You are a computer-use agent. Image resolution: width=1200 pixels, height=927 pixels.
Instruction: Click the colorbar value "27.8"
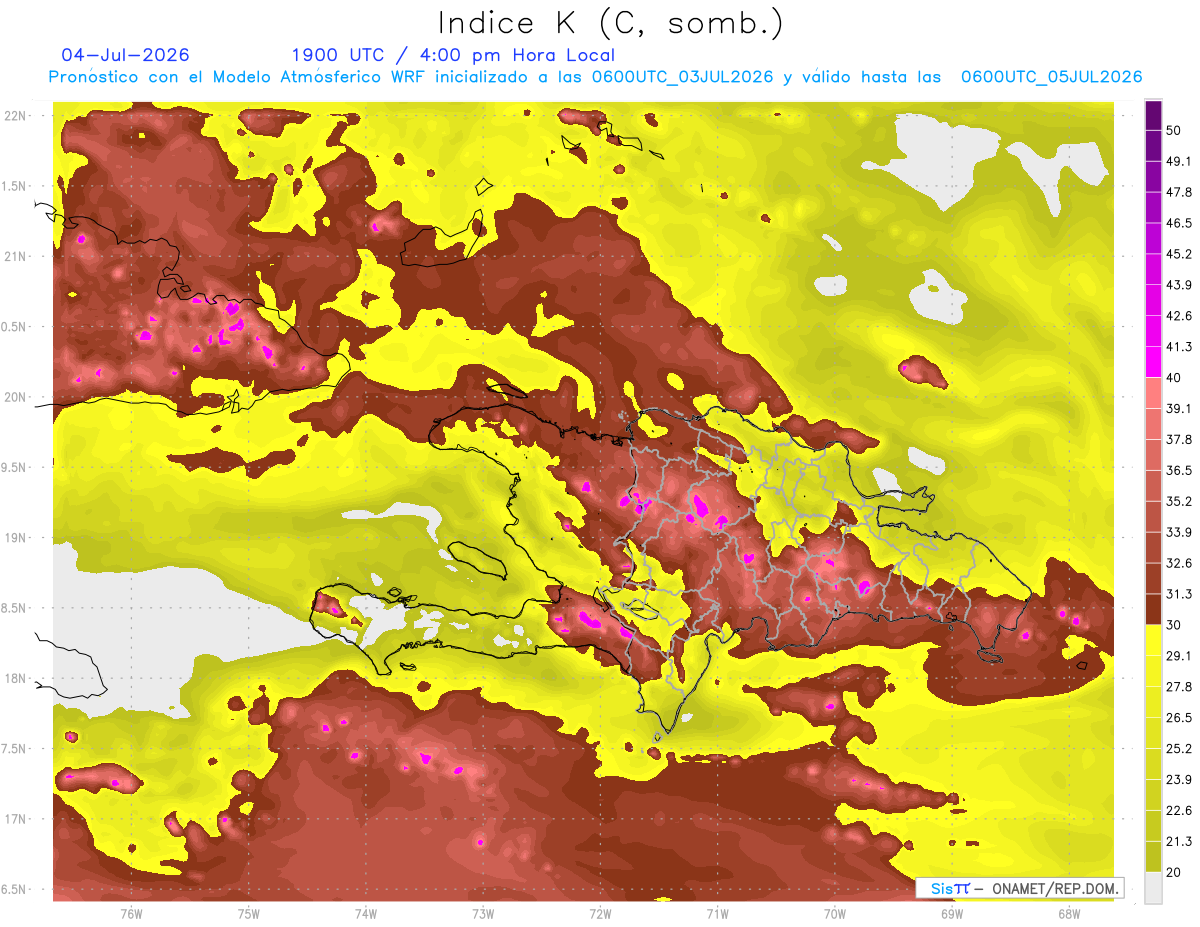[1180, 686]
